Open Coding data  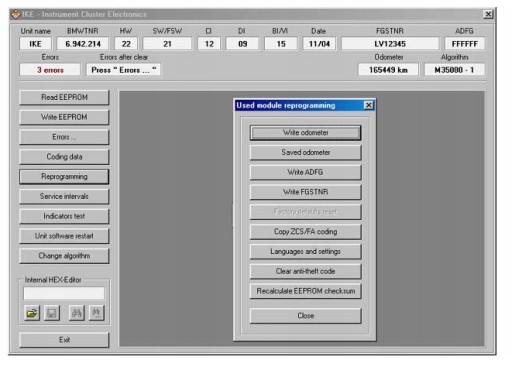[64, 157]
